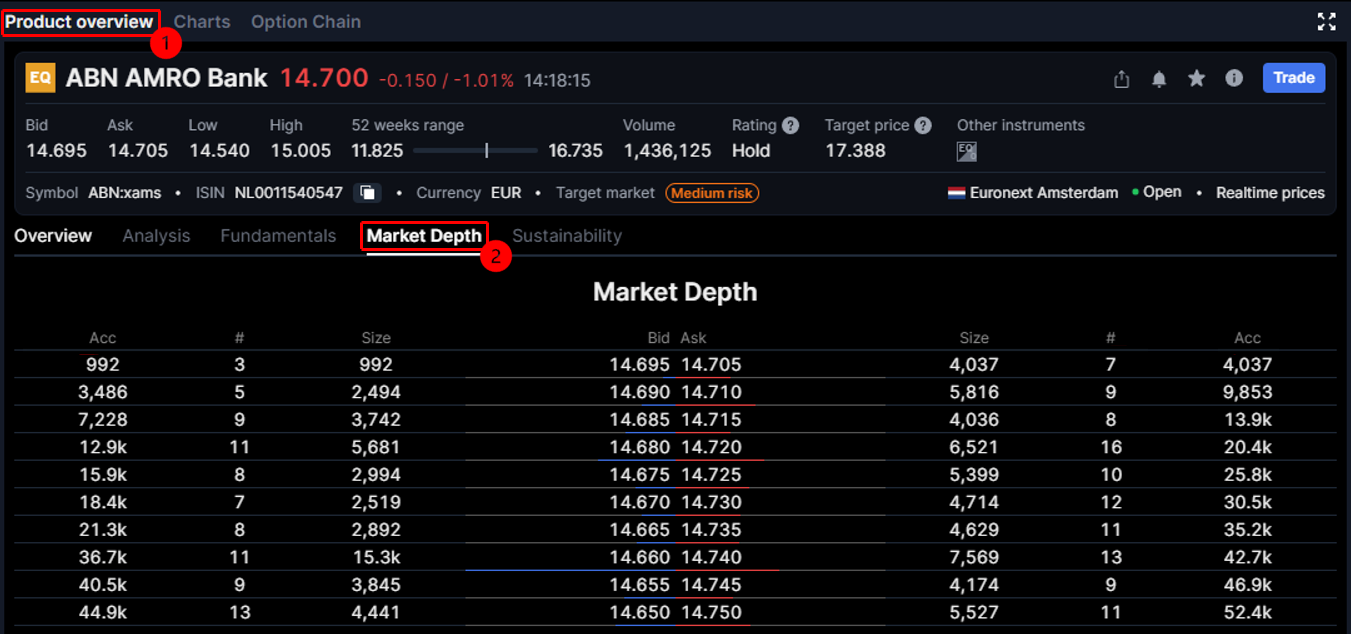Click the share icon beside the bell
Viewport: 1351px width, 634px height.
[1121, 79]
